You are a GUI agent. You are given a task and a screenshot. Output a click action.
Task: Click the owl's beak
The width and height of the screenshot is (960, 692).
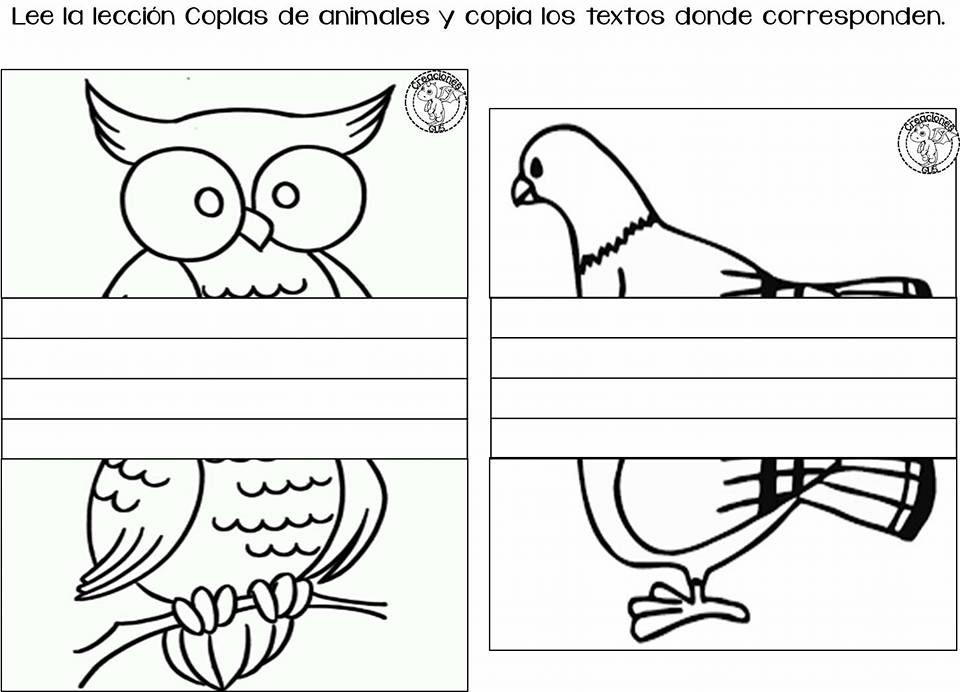point(256,229)
